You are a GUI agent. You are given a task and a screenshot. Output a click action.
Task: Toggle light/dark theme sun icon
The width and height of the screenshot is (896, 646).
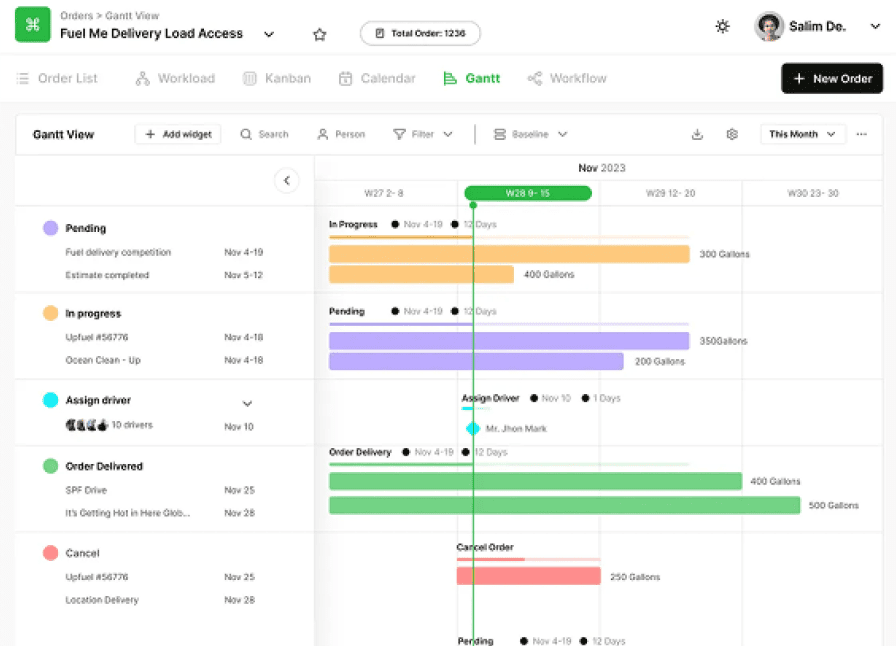[722, 27]
